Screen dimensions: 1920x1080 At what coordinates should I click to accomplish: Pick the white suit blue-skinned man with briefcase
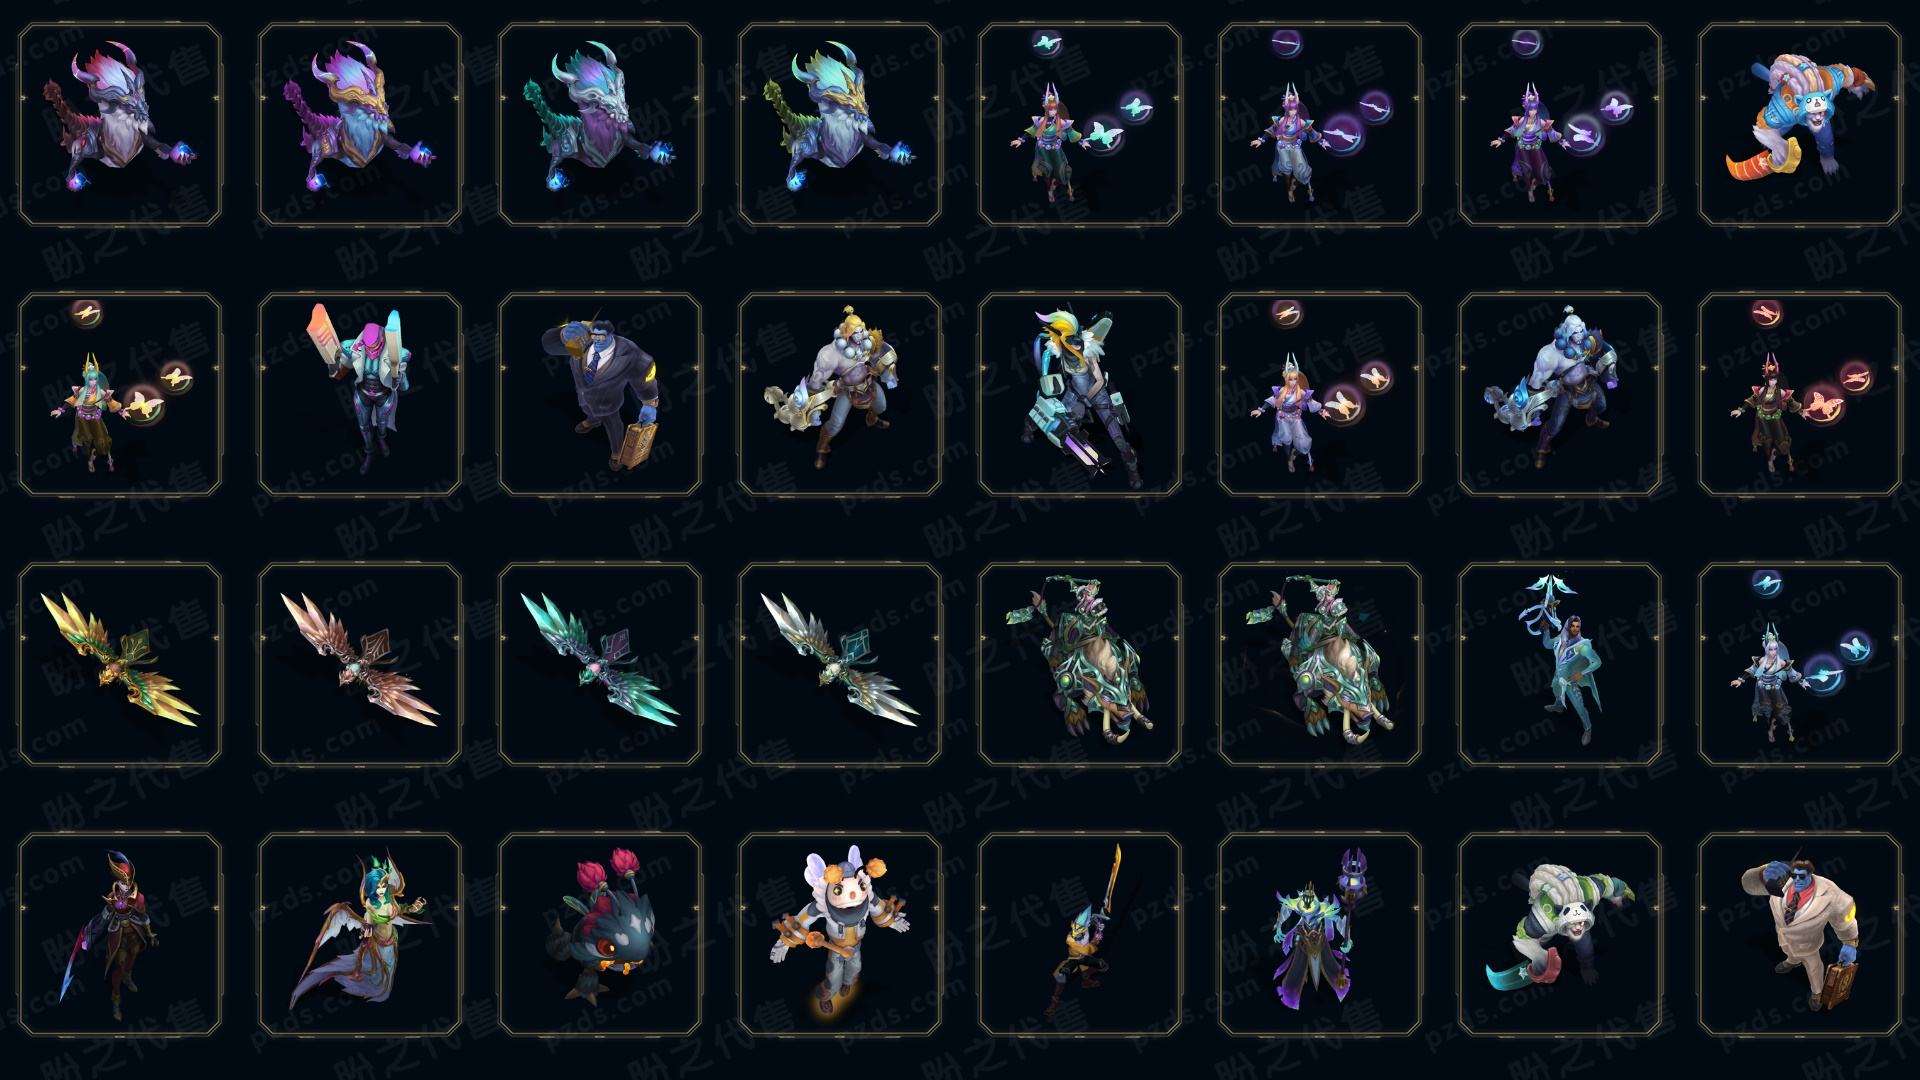pyautogui.click(x=1799, y=934)
